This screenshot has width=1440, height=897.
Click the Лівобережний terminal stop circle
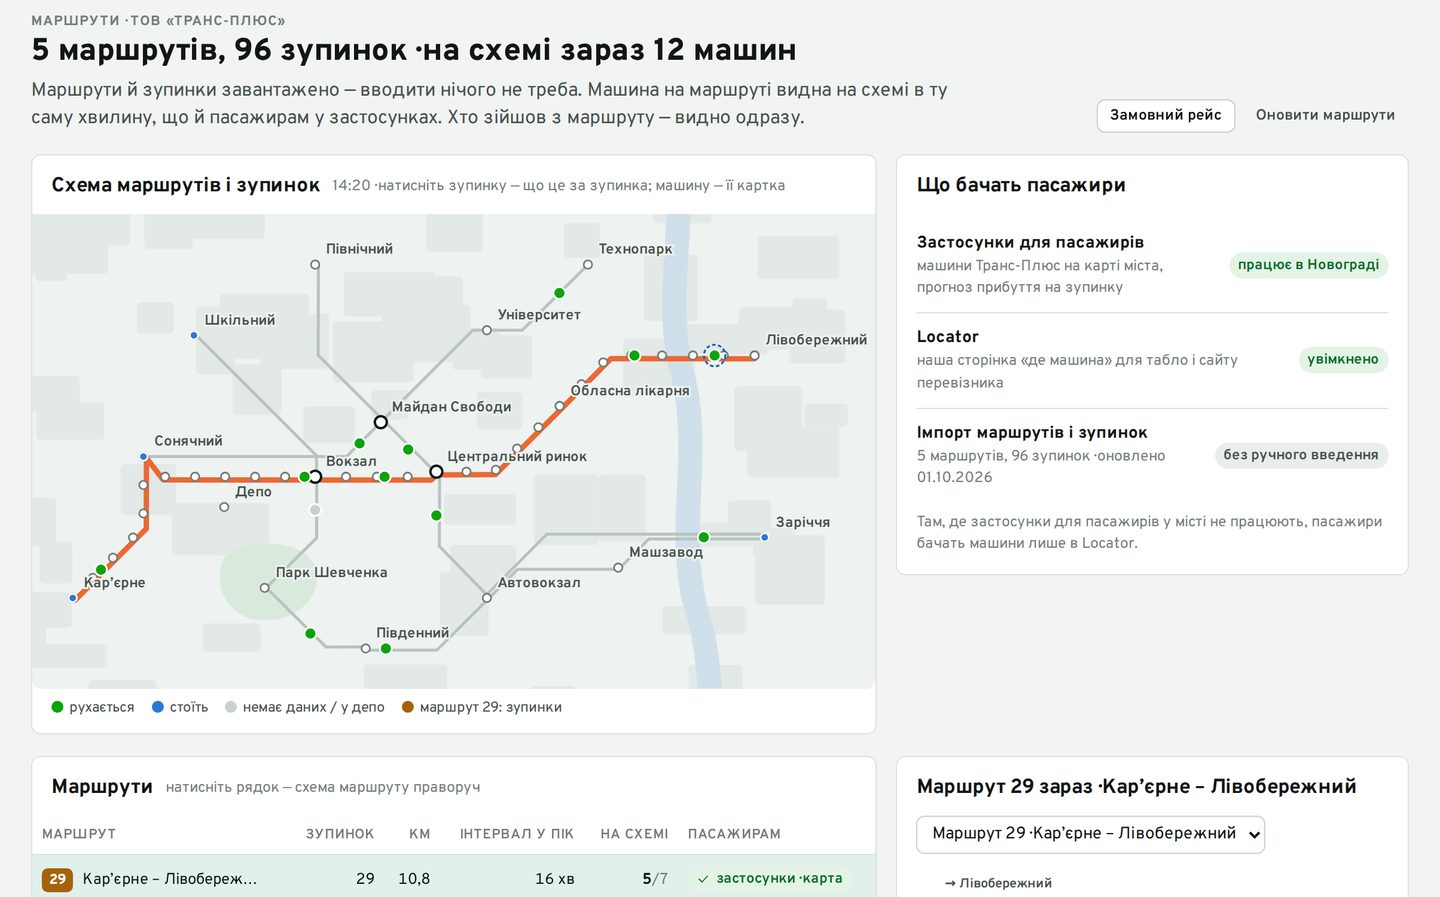pyautogui.click(x=755, y=355)
